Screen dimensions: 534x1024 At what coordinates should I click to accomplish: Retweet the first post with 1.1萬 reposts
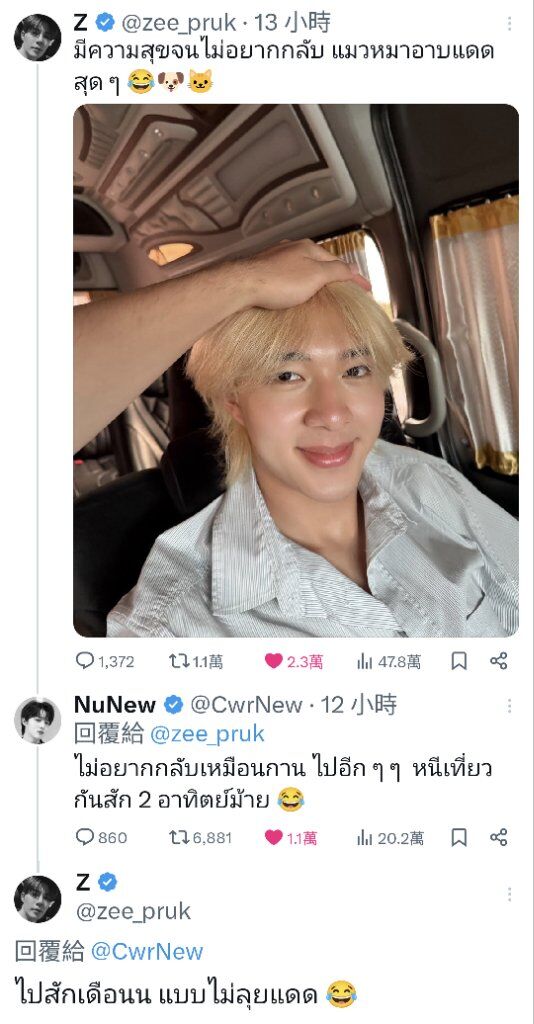click(x=179, y=662)
